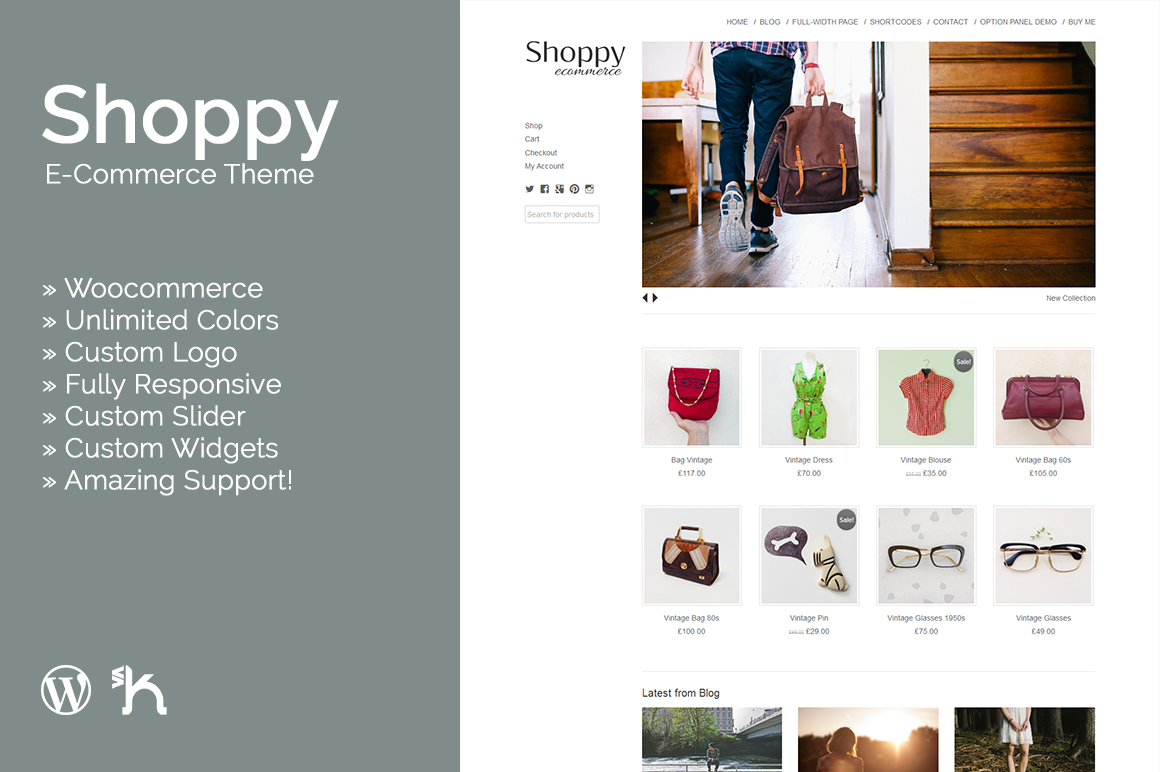
Task: Open the Google Plus social icon
Action: click(x=559, y=189)
